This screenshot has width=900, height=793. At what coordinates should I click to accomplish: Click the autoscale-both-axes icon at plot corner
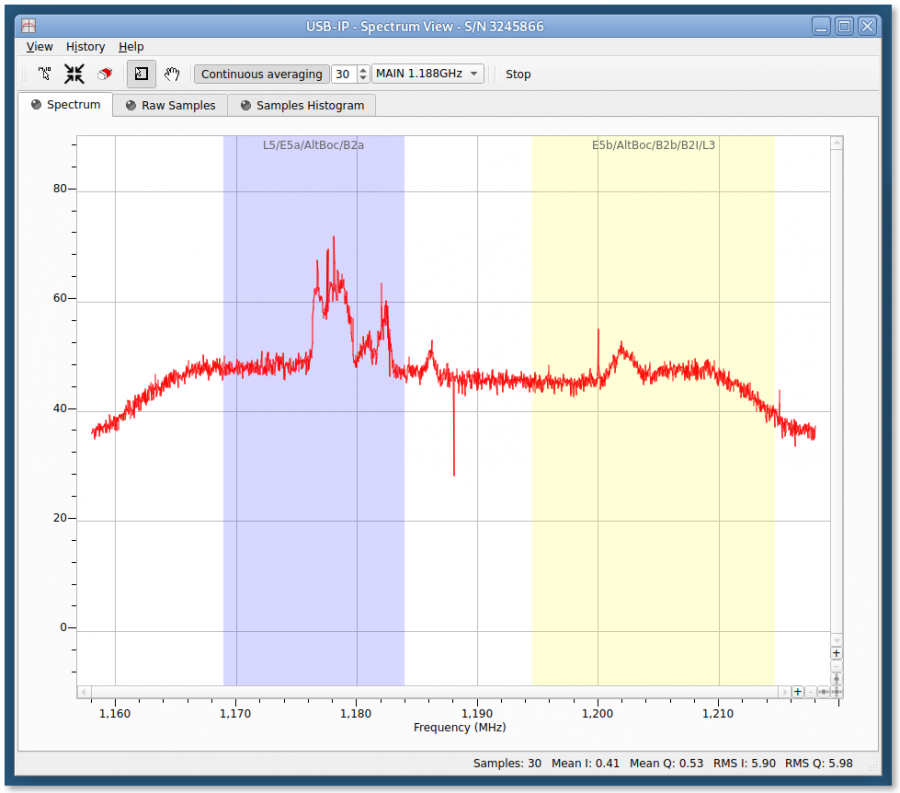pyautogui.click(x=836, y=691)
